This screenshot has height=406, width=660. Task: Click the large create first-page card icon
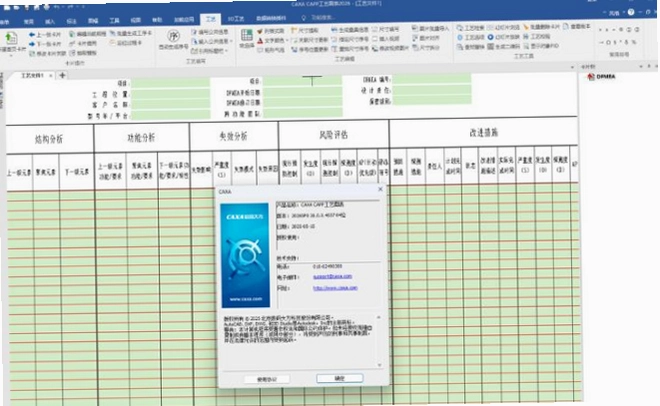11,39
